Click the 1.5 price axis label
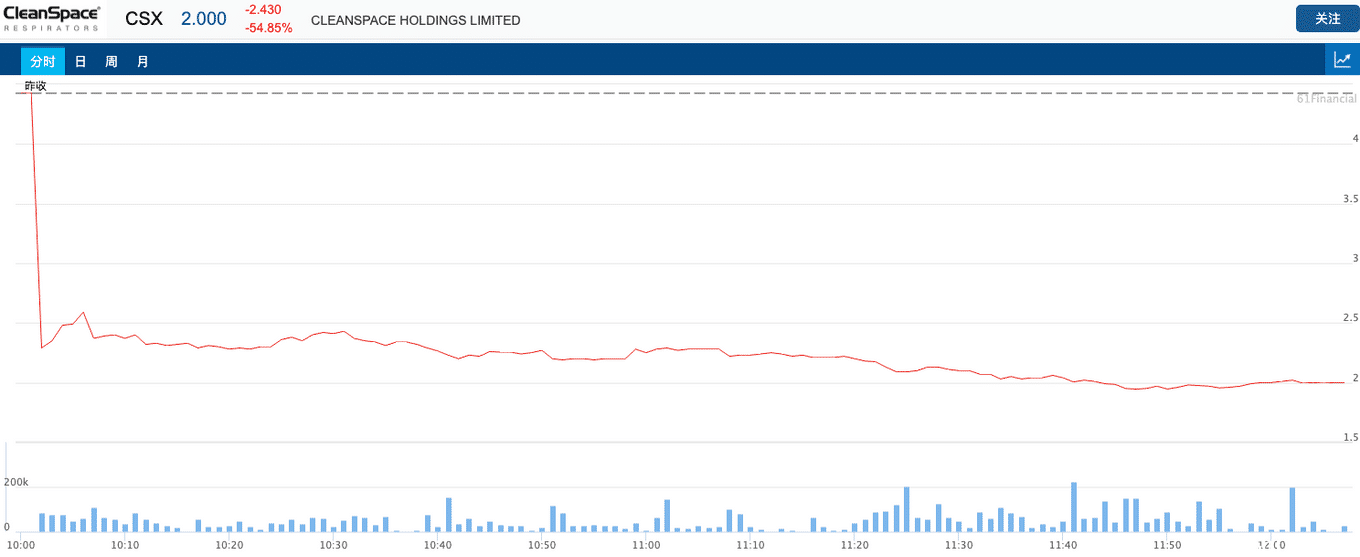This screenshot has height=557, width=1360. (1350, 437)
